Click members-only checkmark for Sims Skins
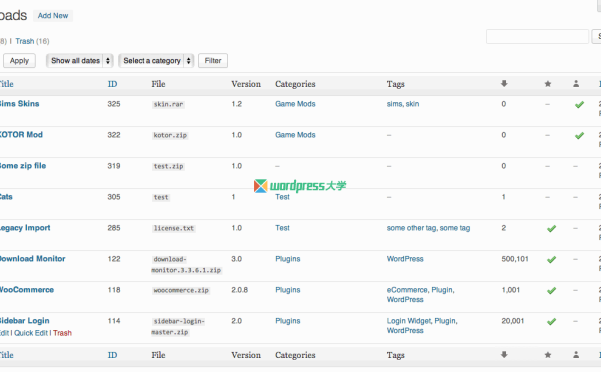 579,104
